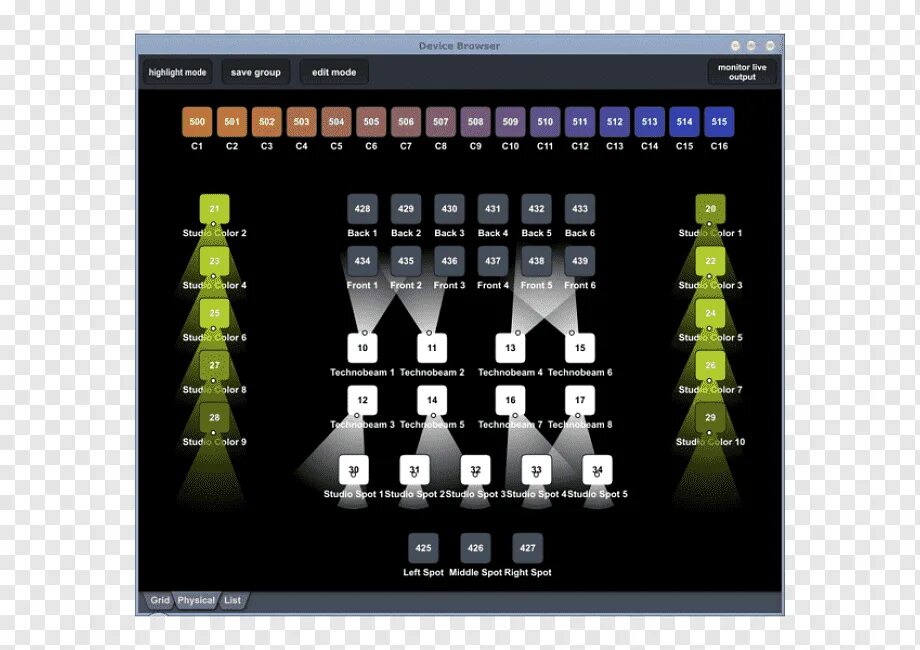Viewport: 920px width, 650px height.
Task: Select fixture 25 Studio Color 6
Action: pyautogui.click(x=214, y=313)
